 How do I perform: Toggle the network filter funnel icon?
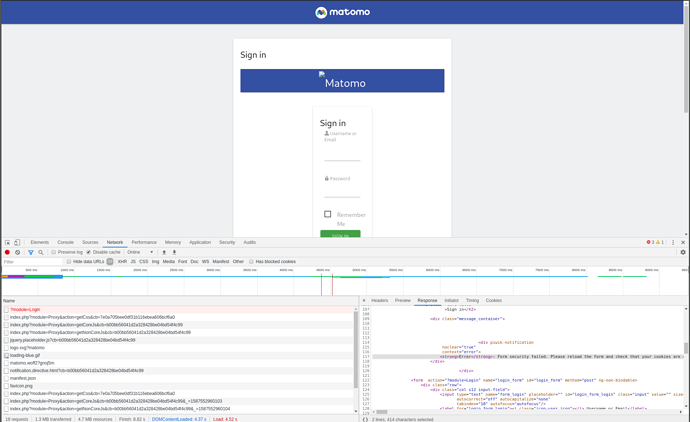tap(31, 252)
